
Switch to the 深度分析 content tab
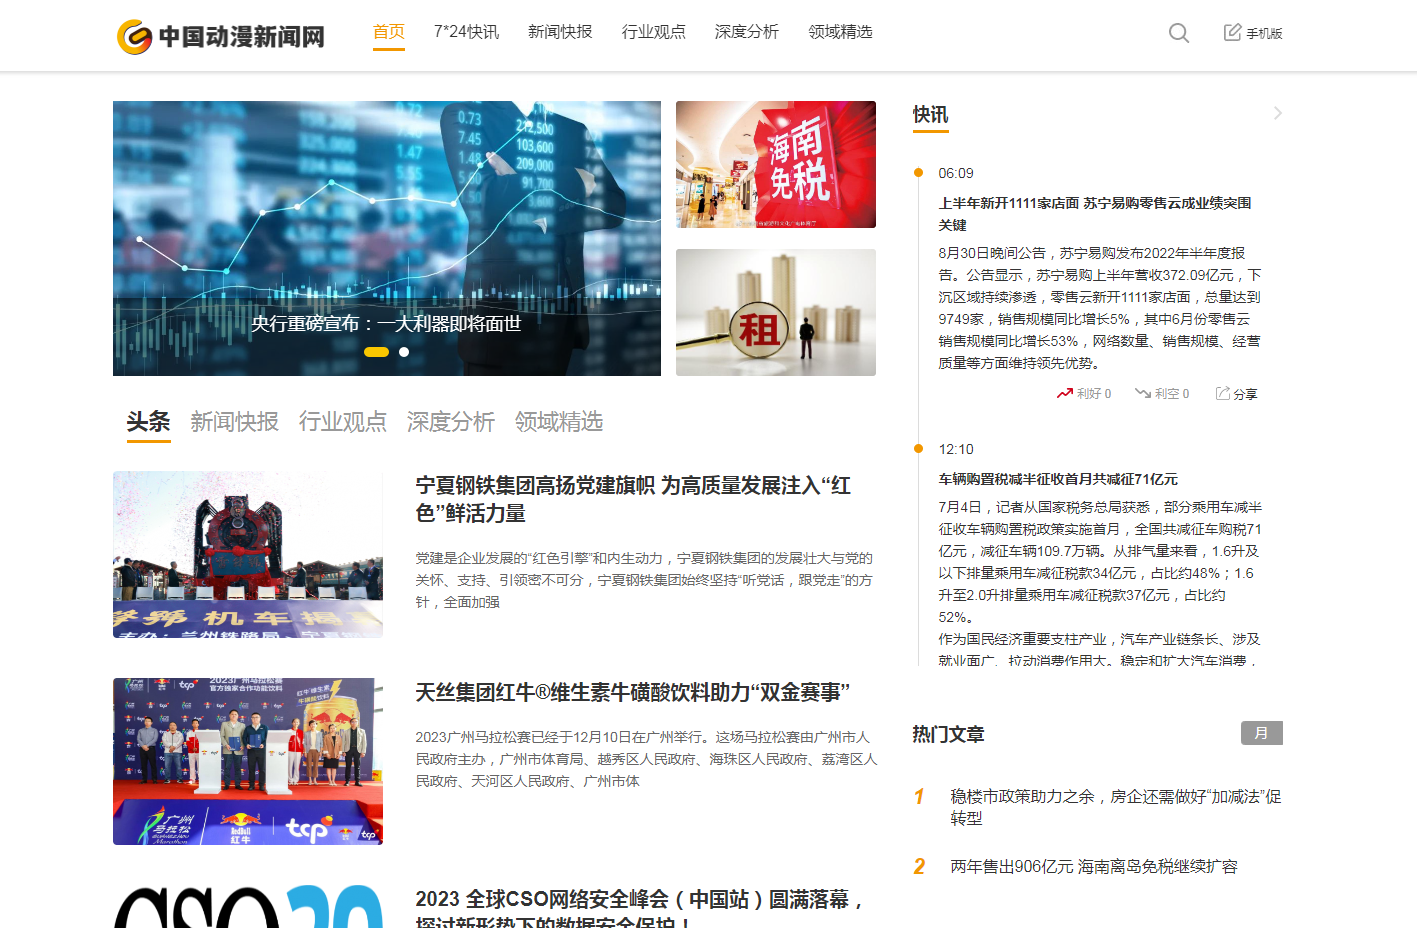[451, 422]
